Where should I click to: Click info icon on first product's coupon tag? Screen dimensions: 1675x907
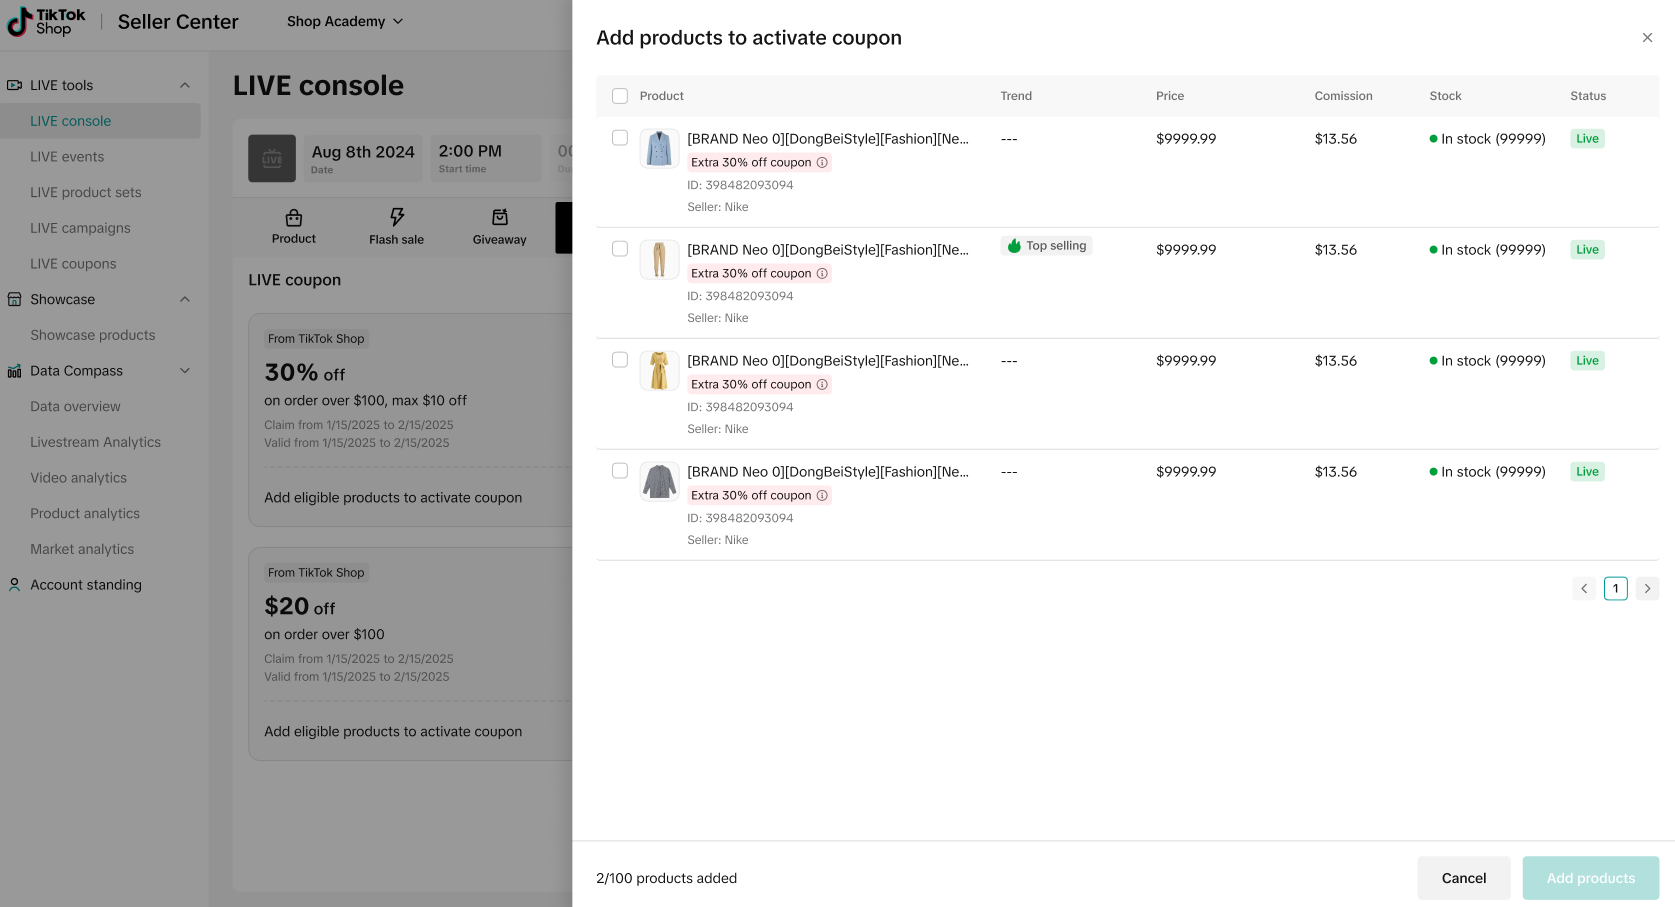[x=822, y=163]
